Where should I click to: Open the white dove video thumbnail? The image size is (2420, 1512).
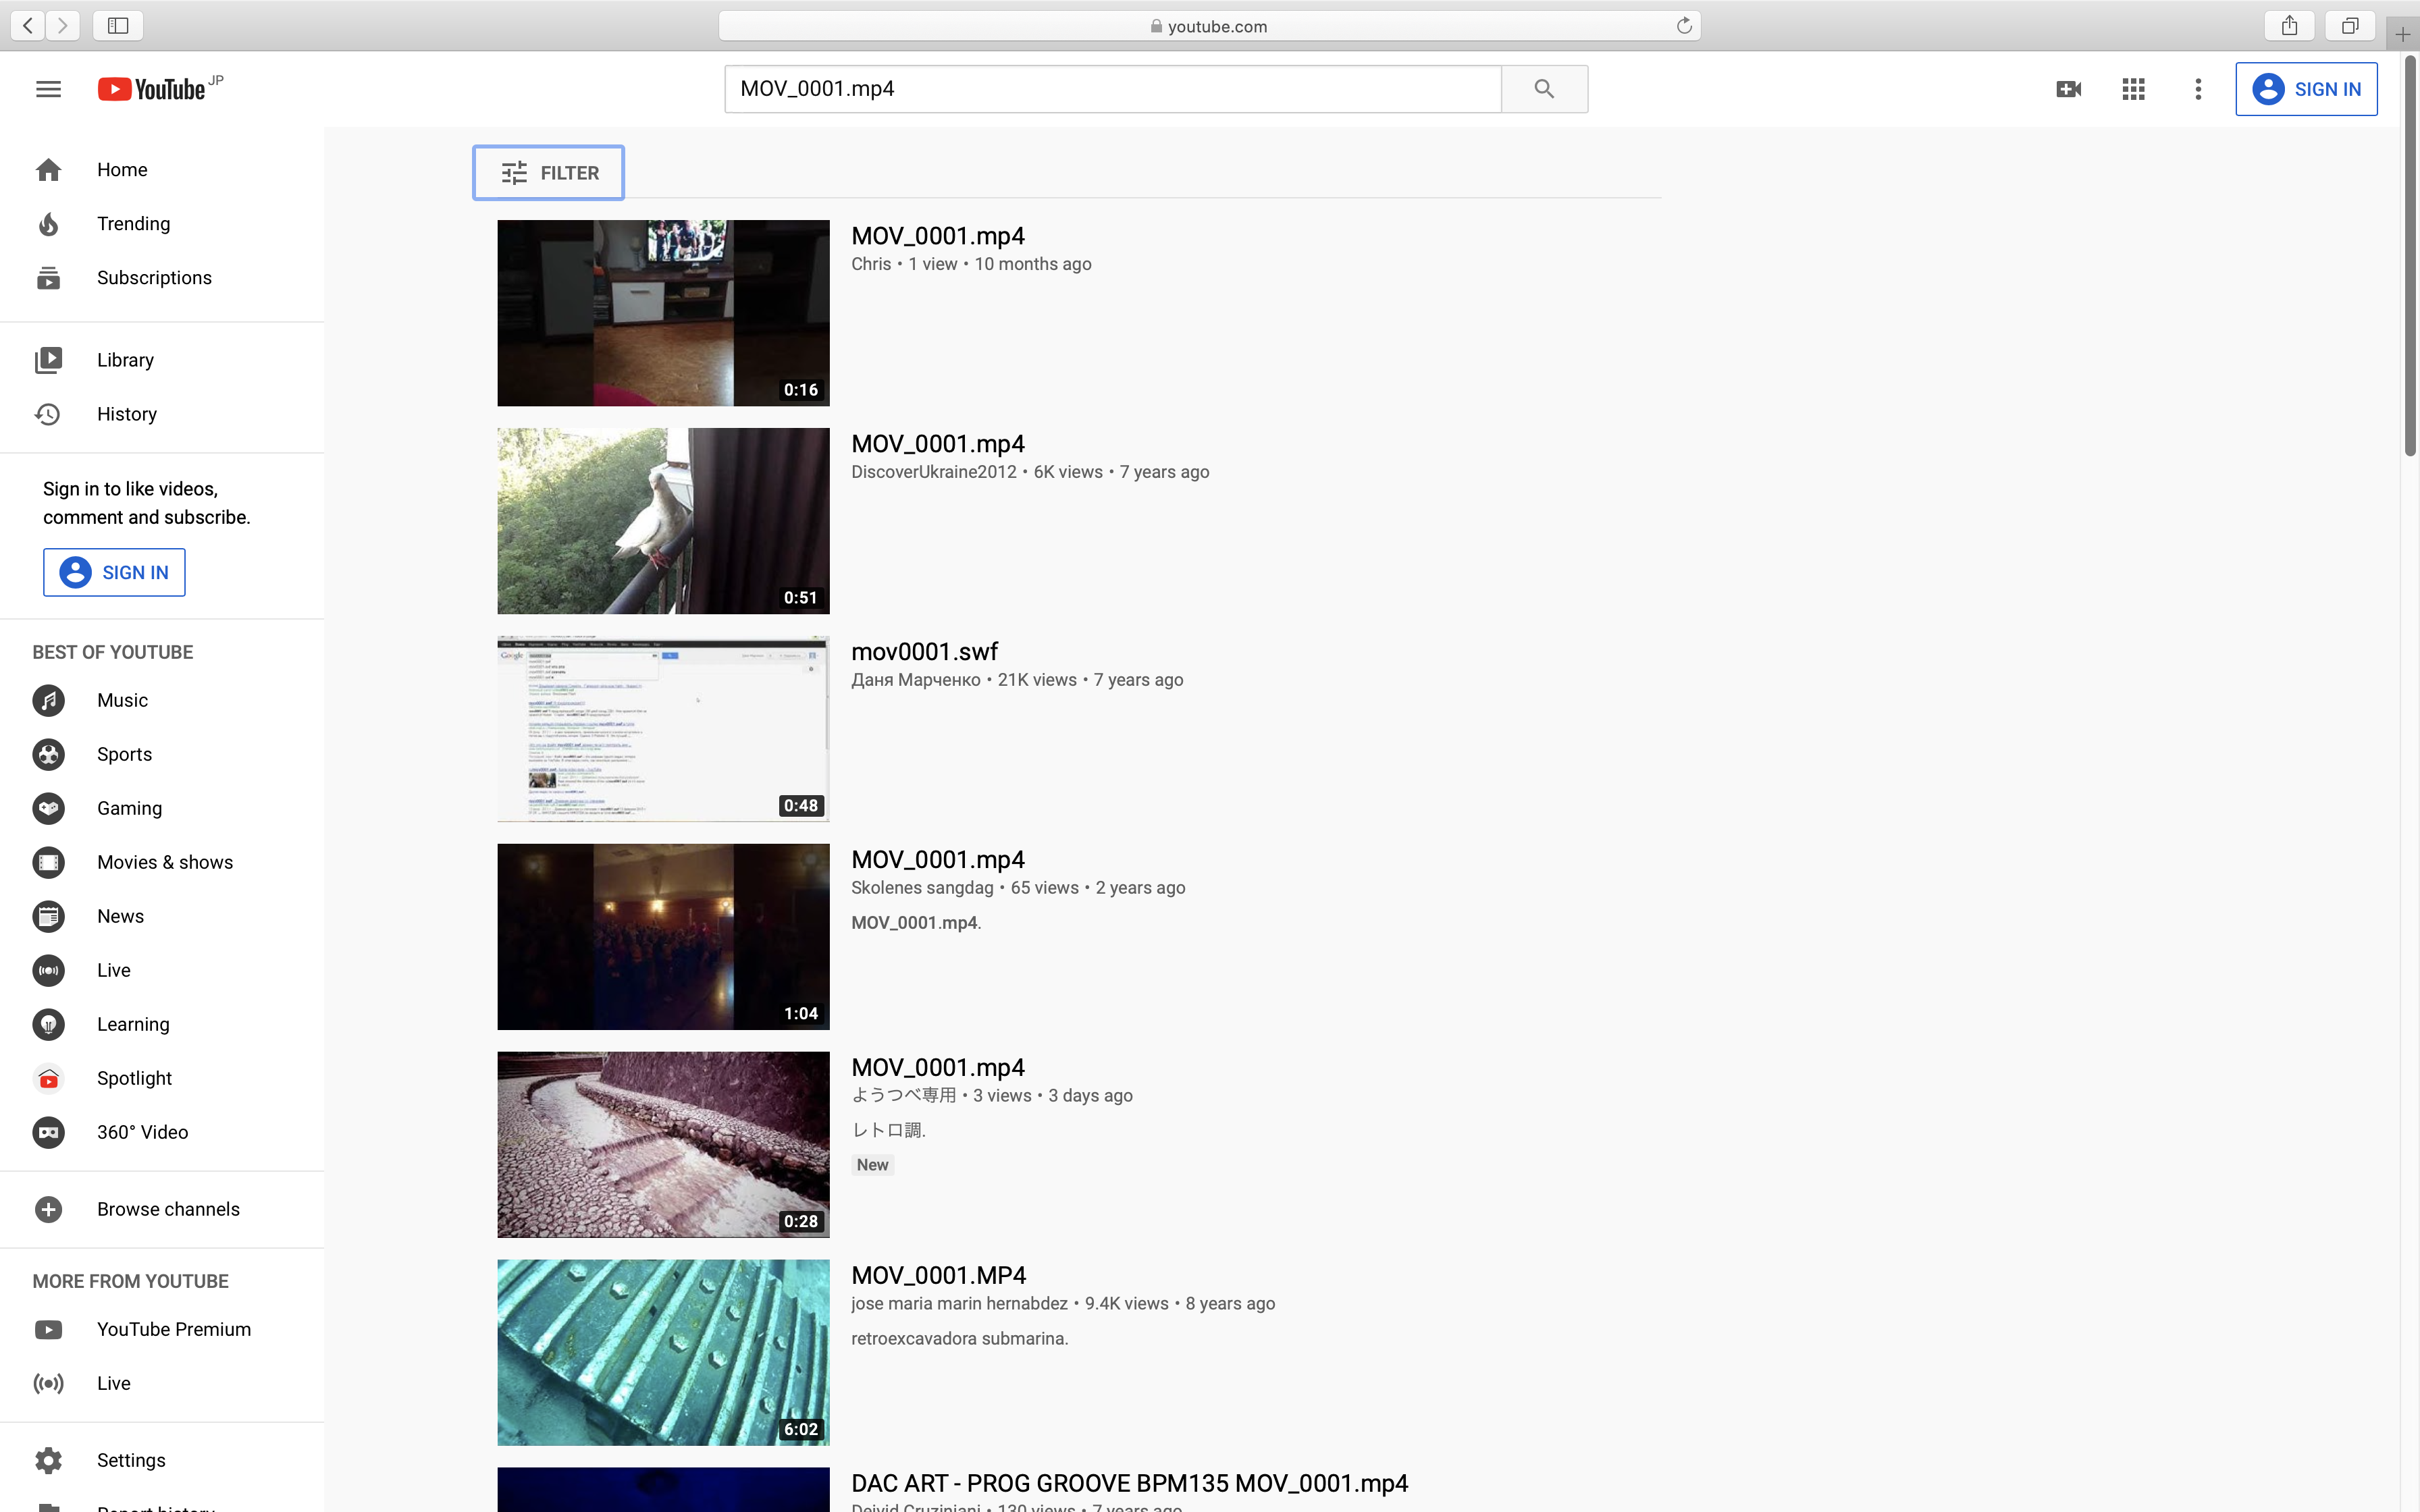(x=663, y=521)
